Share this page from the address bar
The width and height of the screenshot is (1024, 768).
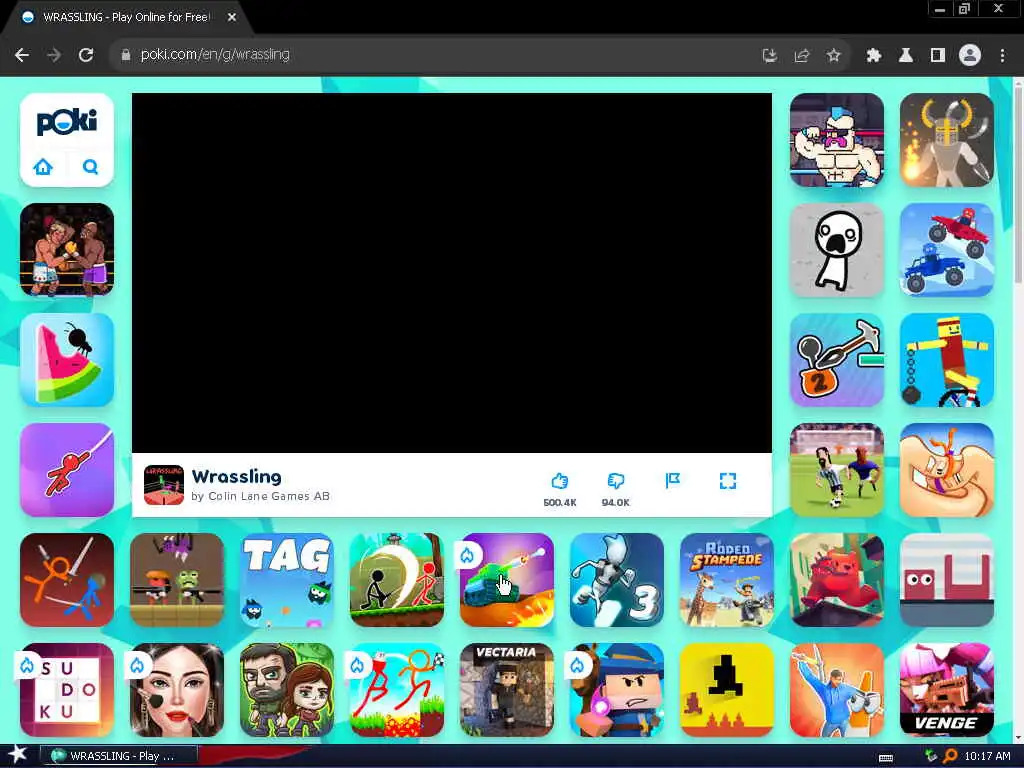point(802,56)
